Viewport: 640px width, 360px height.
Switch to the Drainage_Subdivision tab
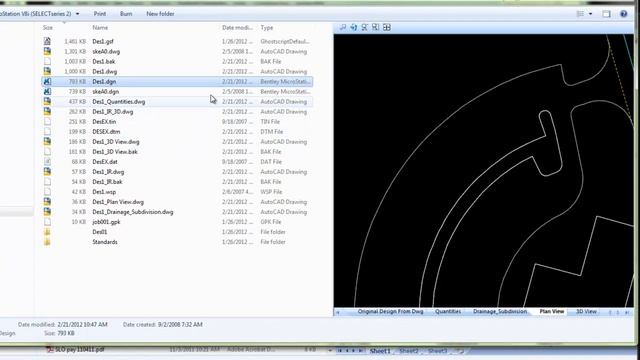[500, 311]
